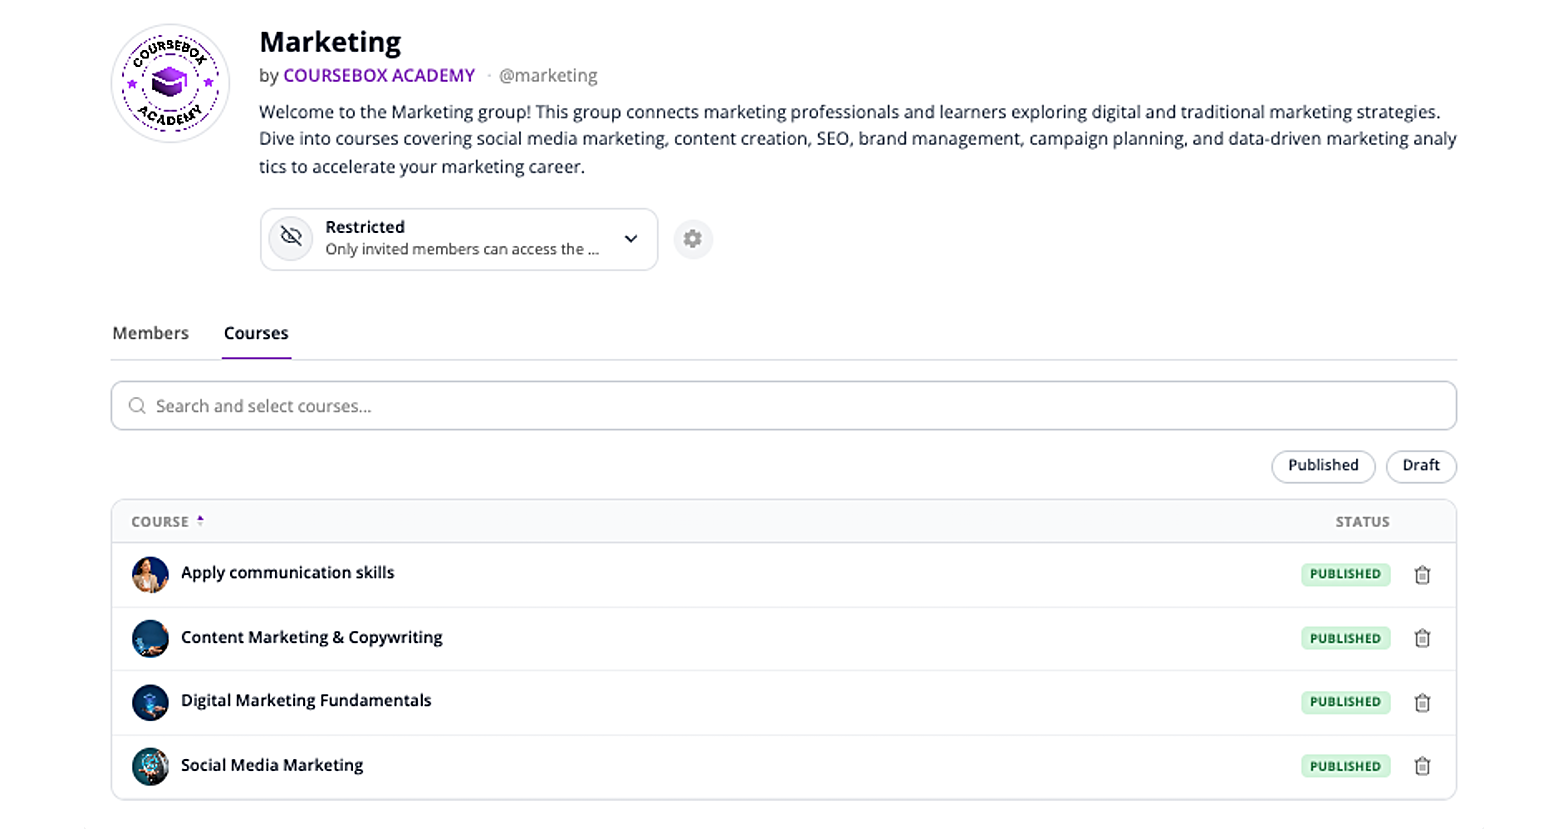
Task: Delete Social Media Marketing using trash icon
Action: click(x=1422, y=766)
